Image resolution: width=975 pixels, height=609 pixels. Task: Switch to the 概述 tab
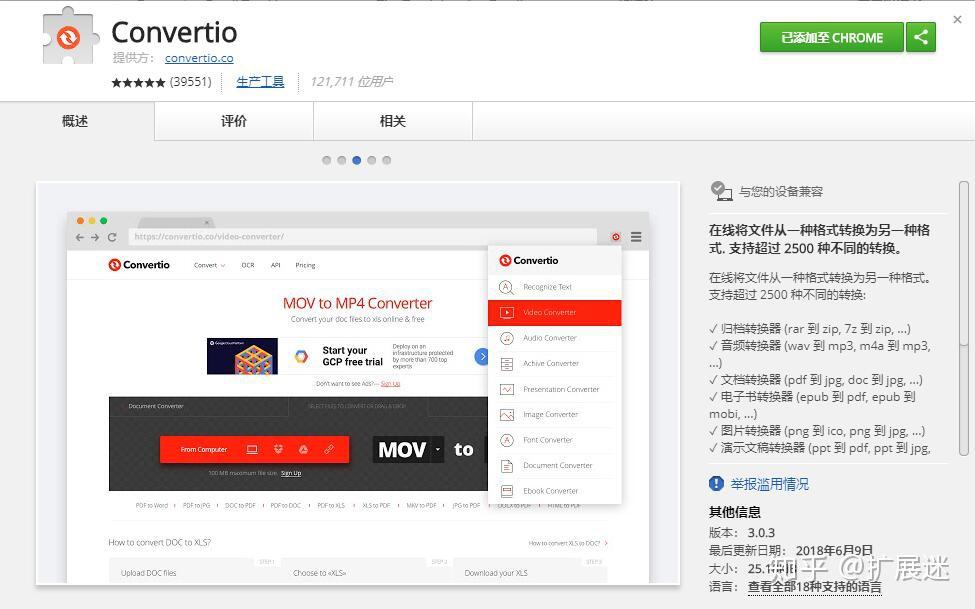point(77,121)
